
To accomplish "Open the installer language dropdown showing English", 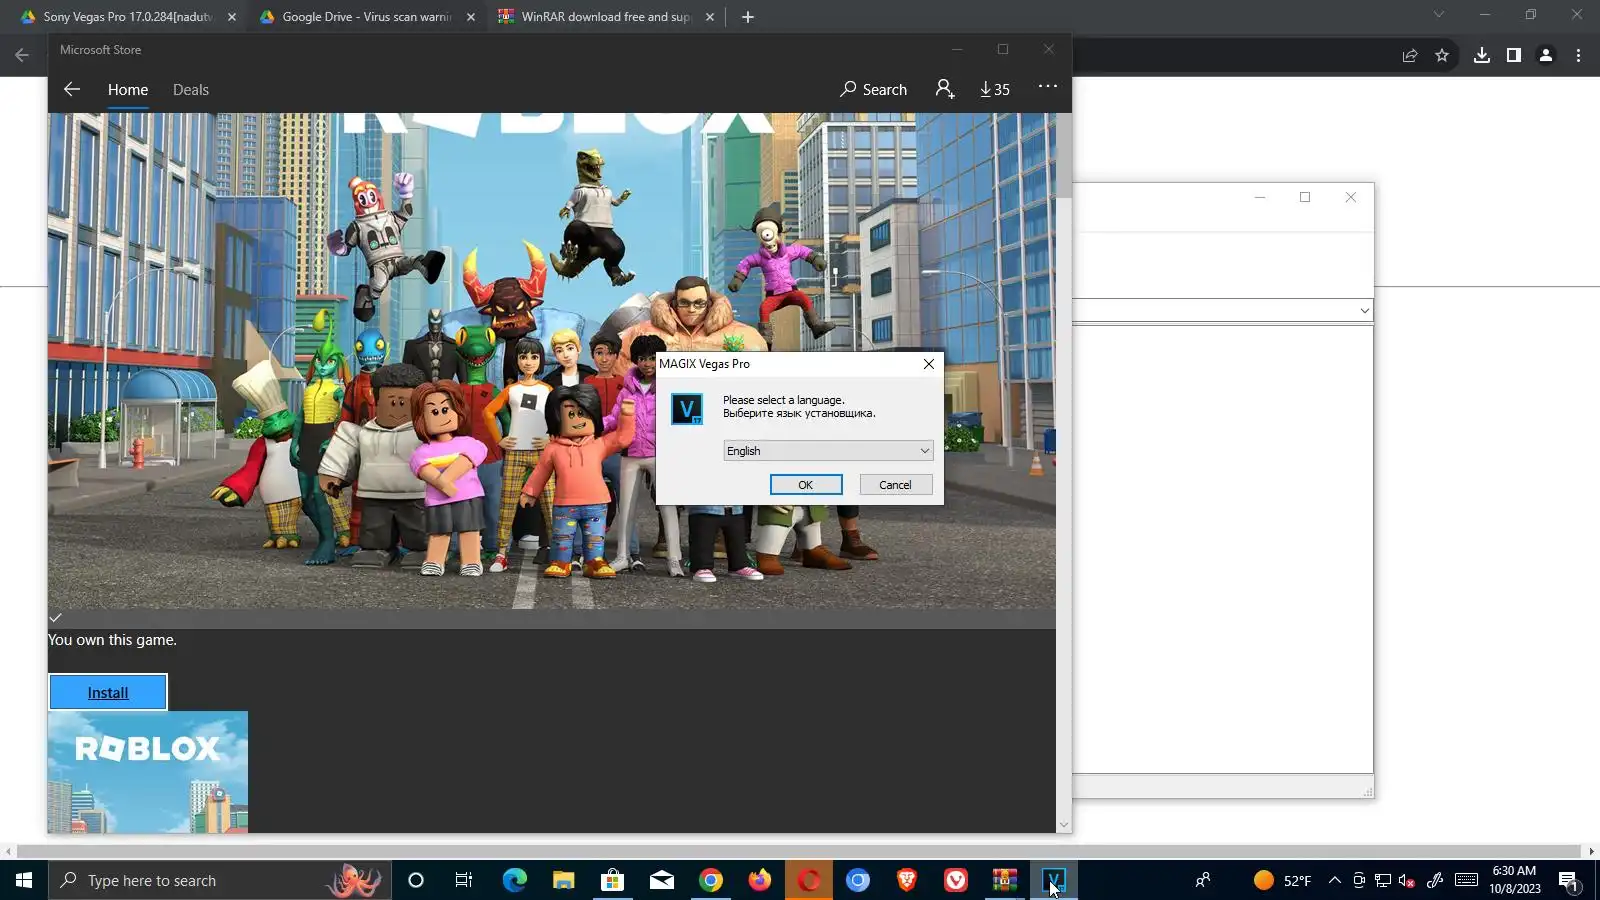I will (828, 451).
